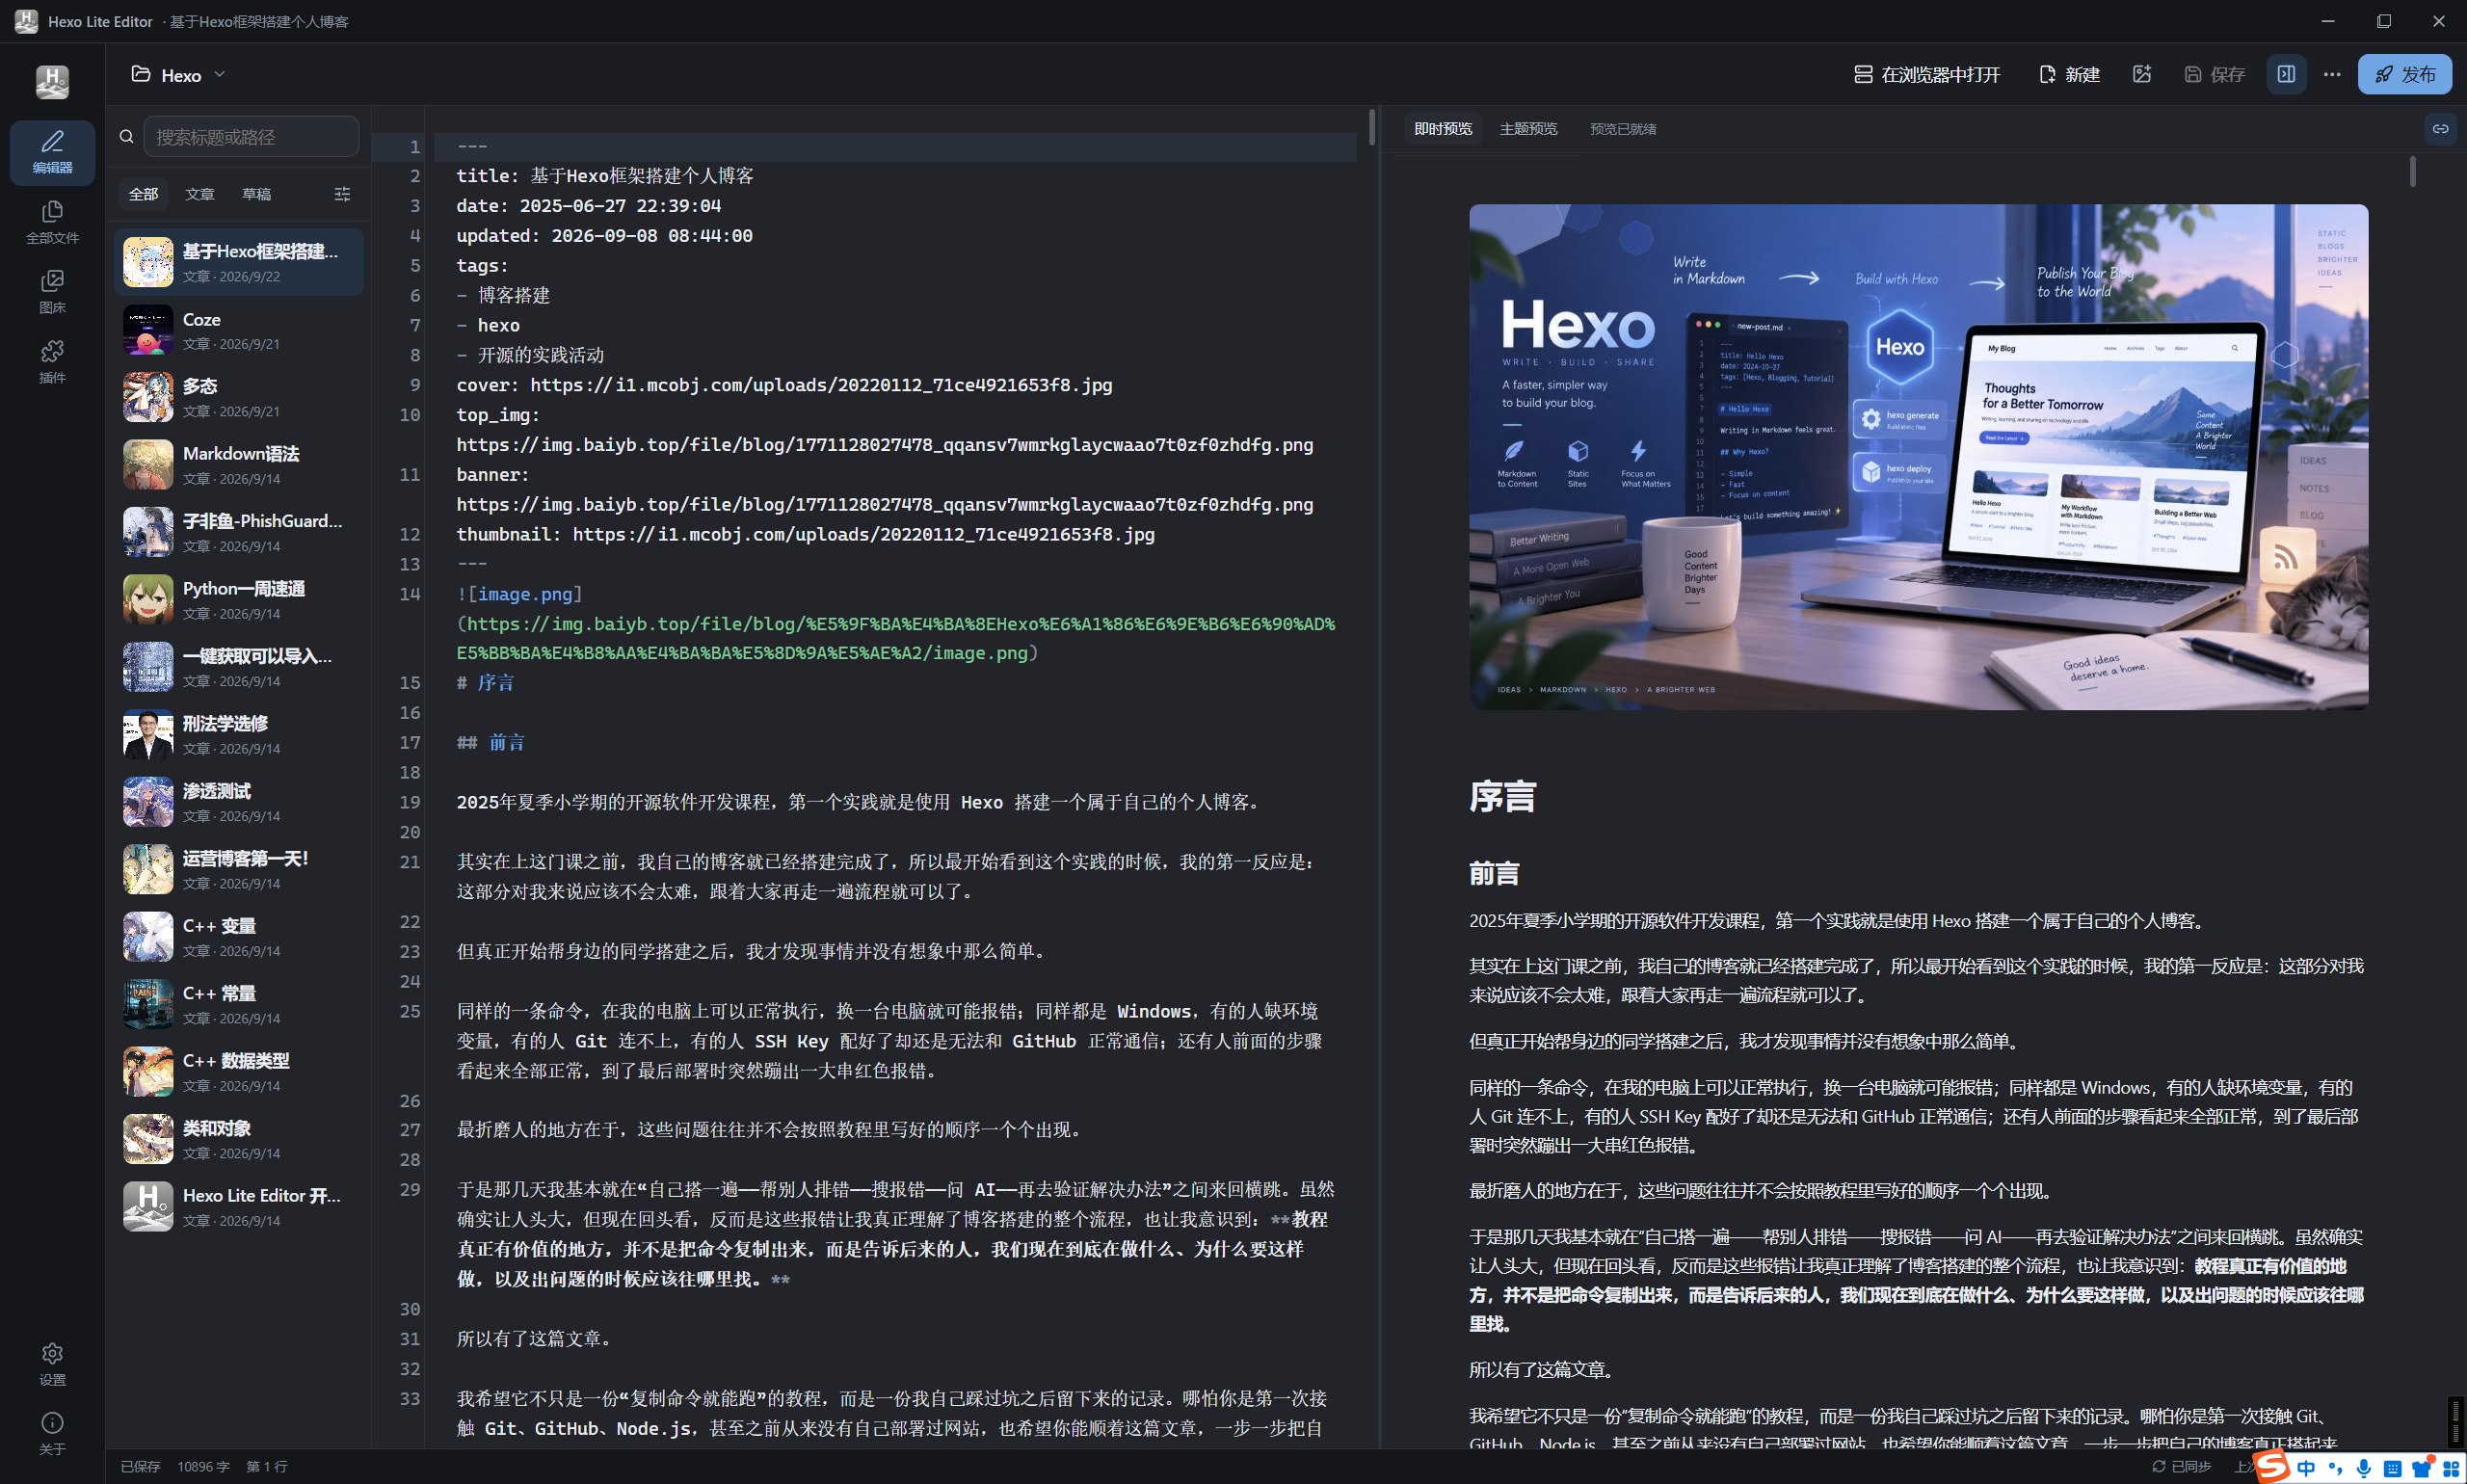Select the 基于Hexo框架搭建 article
Image resolution: width=2467 pixels, height=1484 pixels.
[x=238, y=262]
